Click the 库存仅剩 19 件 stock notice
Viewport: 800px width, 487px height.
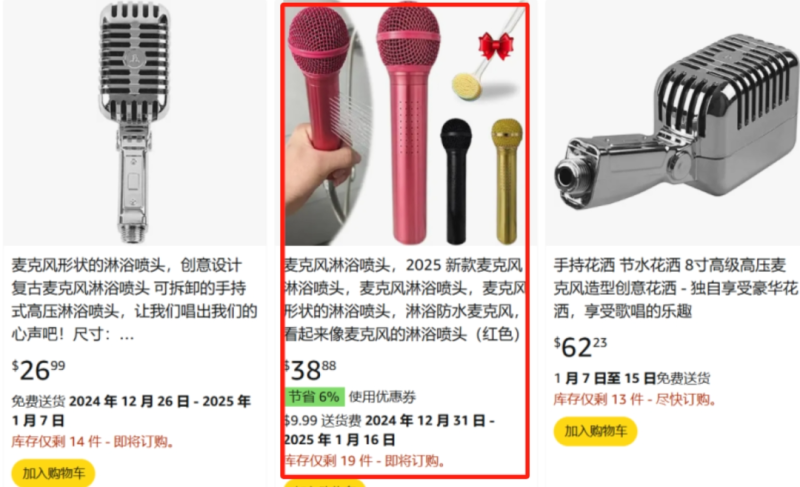364,461
